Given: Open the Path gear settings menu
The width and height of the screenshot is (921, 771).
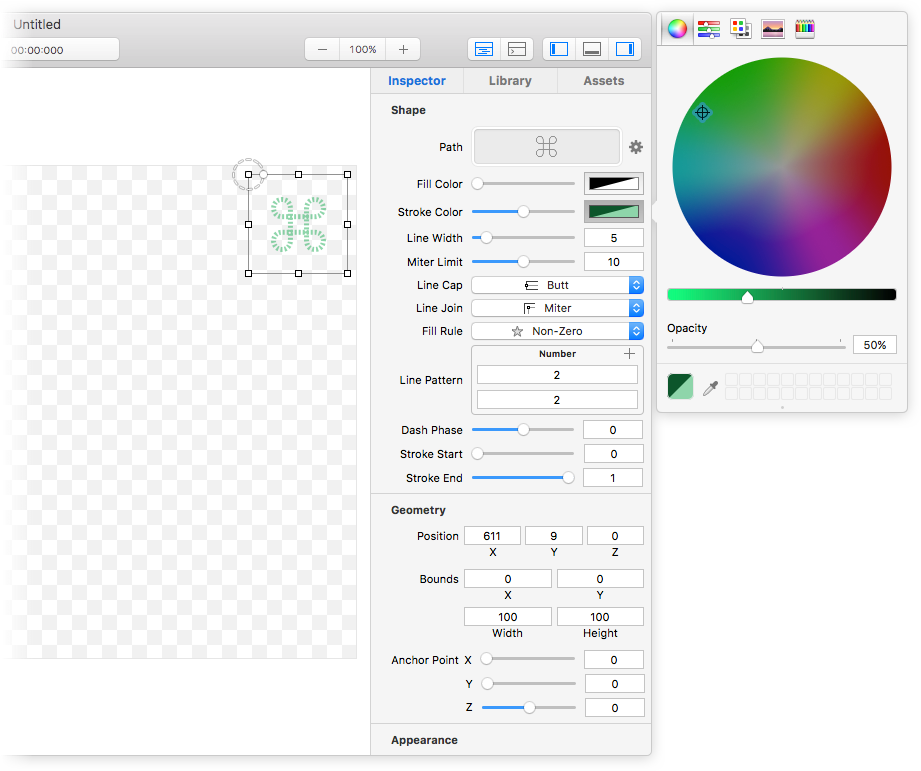Looking at the screenshot, I should click(636, 147).
